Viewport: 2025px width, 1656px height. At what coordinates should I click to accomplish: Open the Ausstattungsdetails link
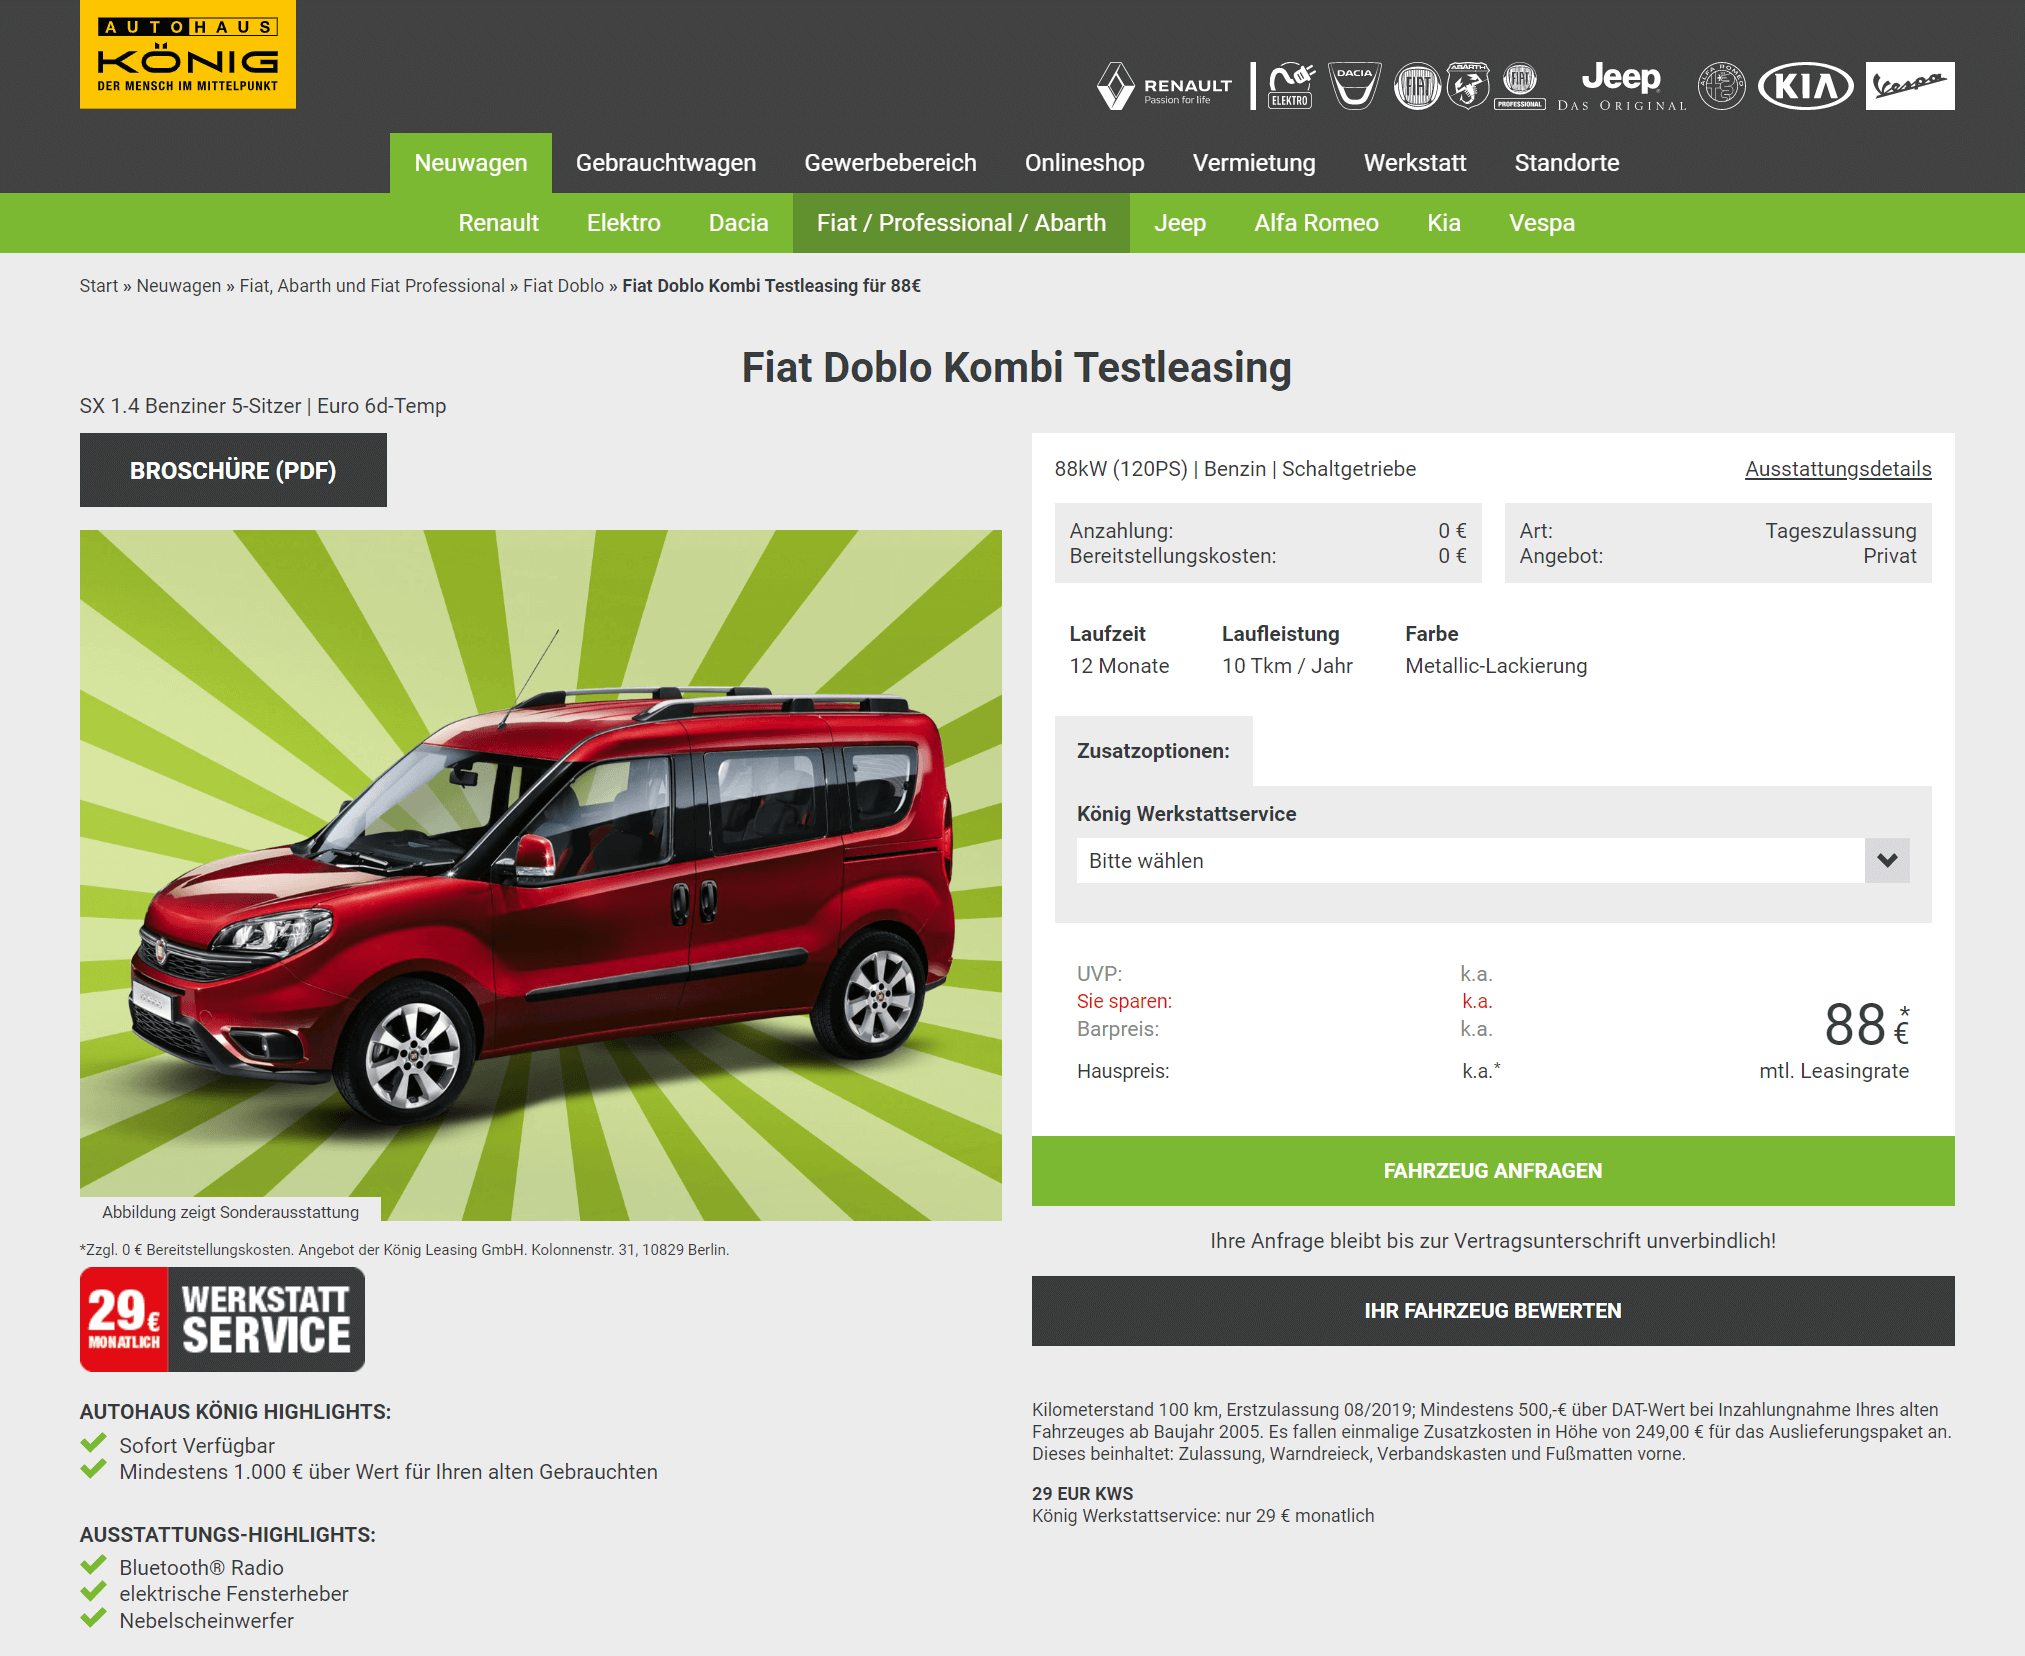tap(1838, 469)
